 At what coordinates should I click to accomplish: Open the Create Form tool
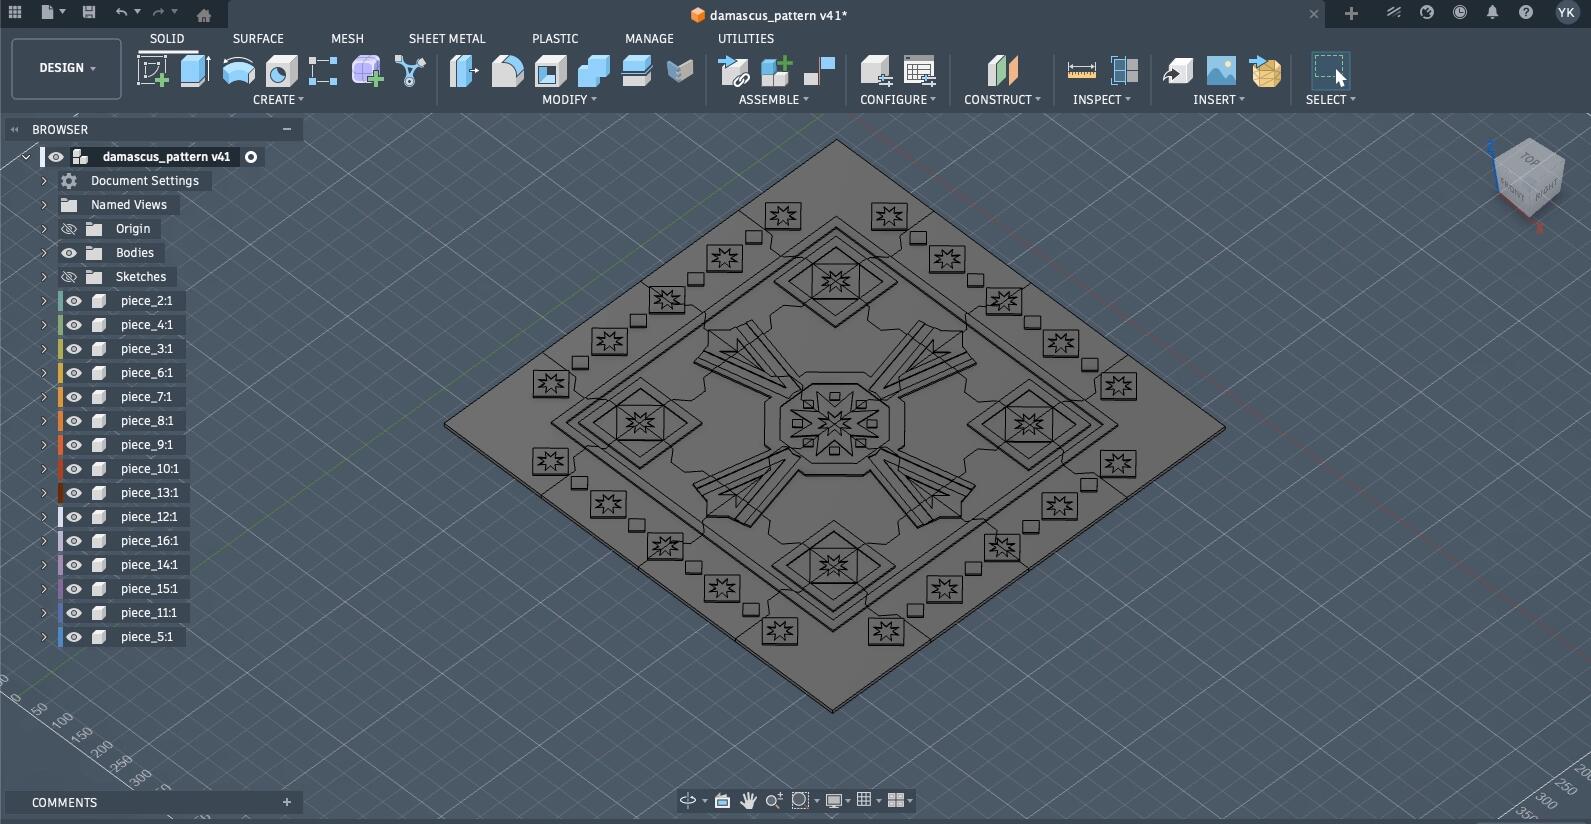tap(367, 71)
